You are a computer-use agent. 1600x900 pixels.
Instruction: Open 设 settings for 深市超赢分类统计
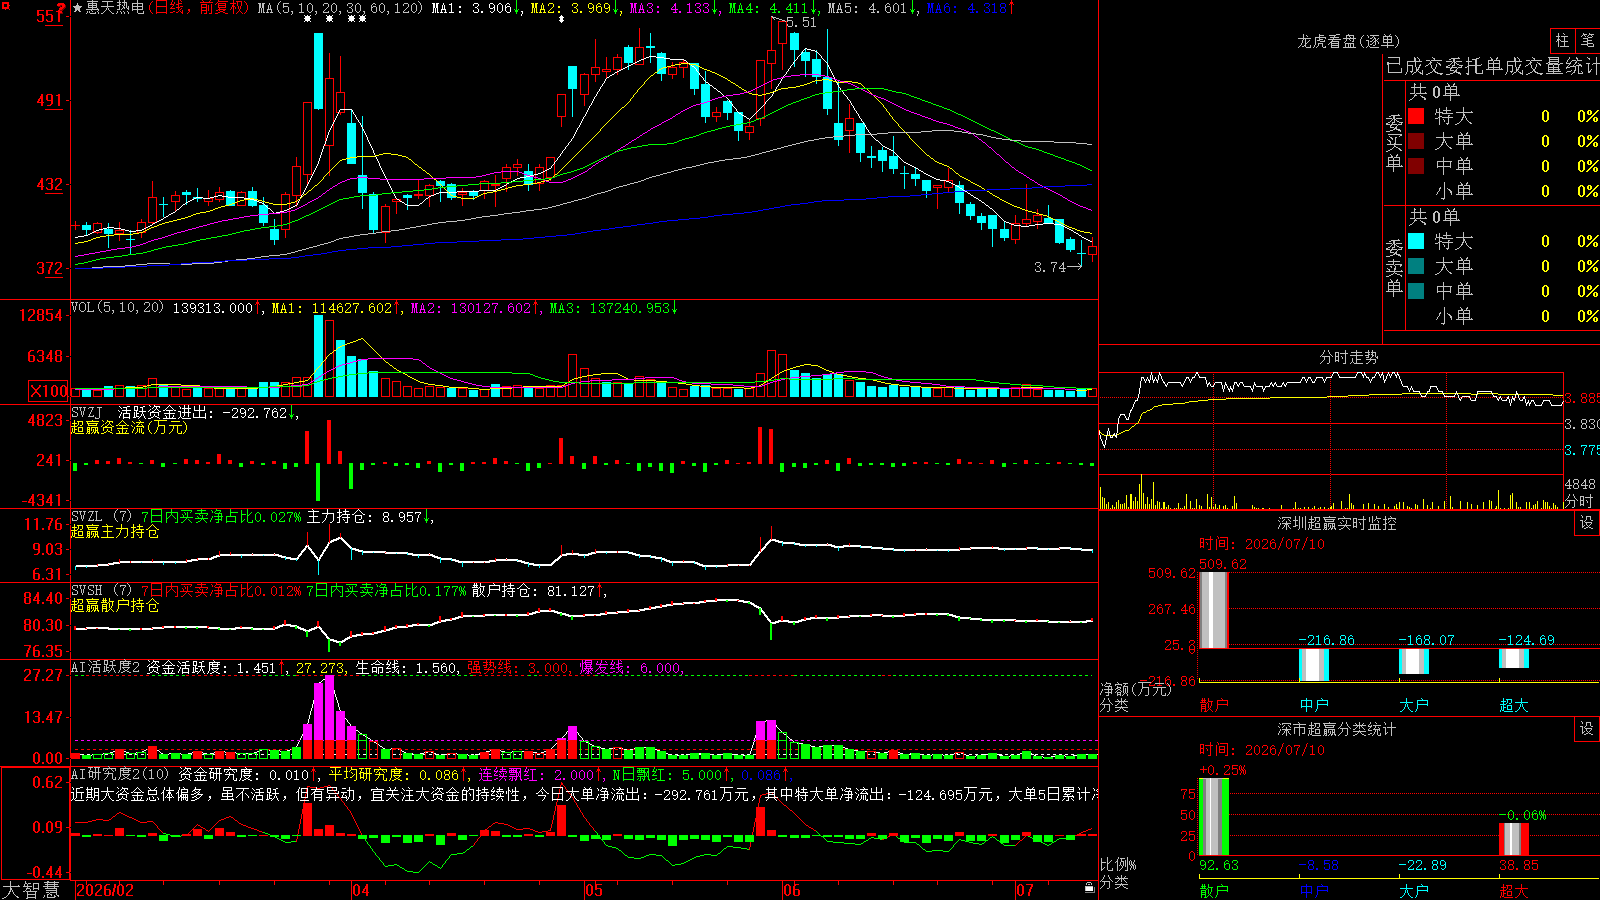point(1587,729)
